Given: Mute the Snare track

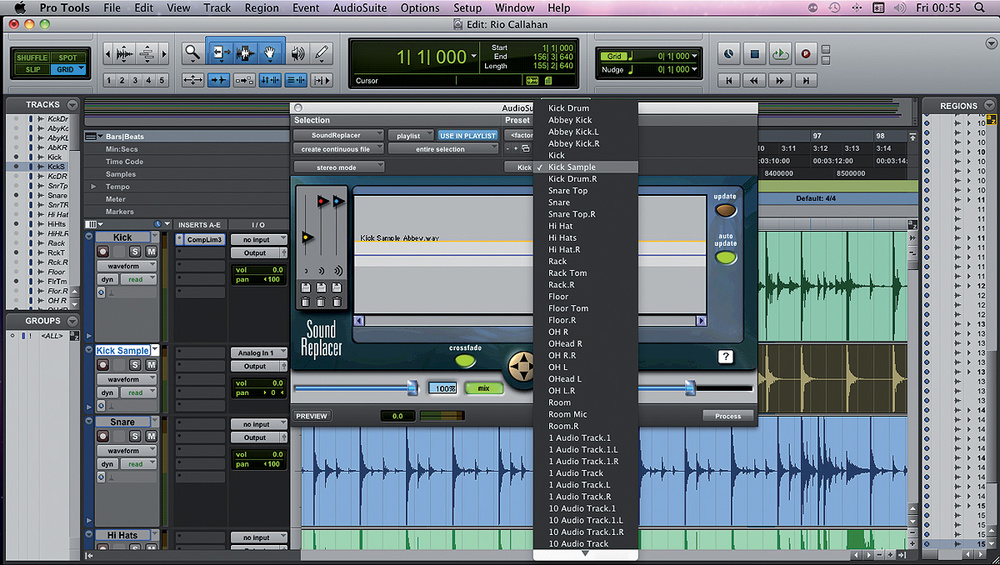Looking at the screenshot, I should point(151,436).
